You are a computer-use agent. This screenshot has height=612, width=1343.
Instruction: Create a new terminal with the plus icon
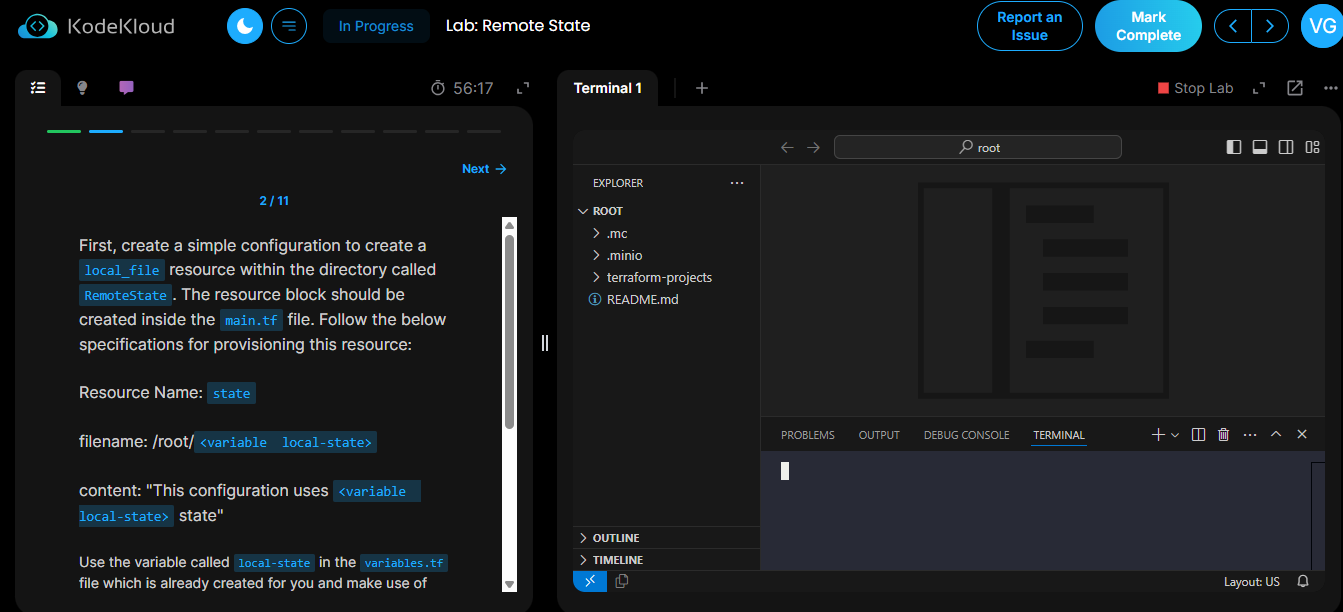pyautogui.click(x=1158, y=435)
